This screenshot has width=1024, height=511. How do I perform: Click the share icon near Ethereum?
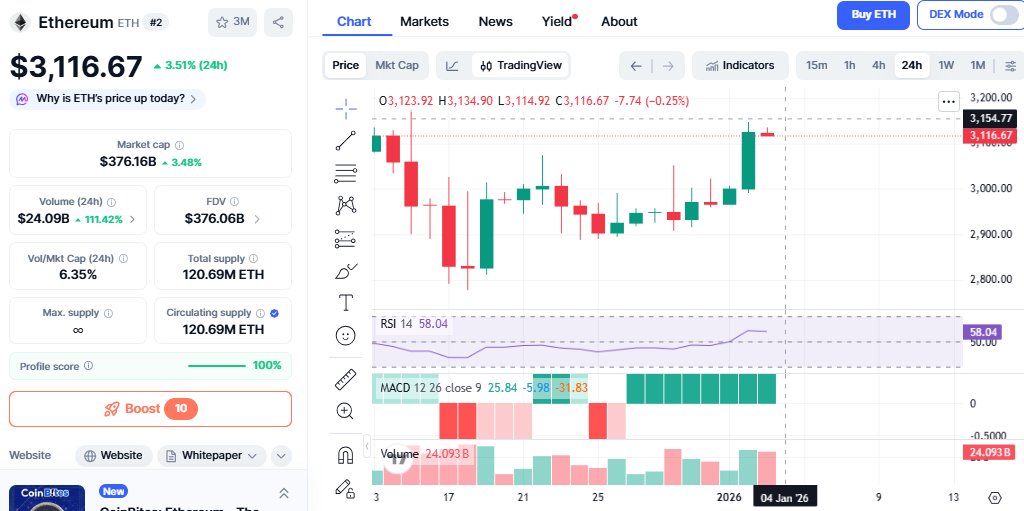278,21
